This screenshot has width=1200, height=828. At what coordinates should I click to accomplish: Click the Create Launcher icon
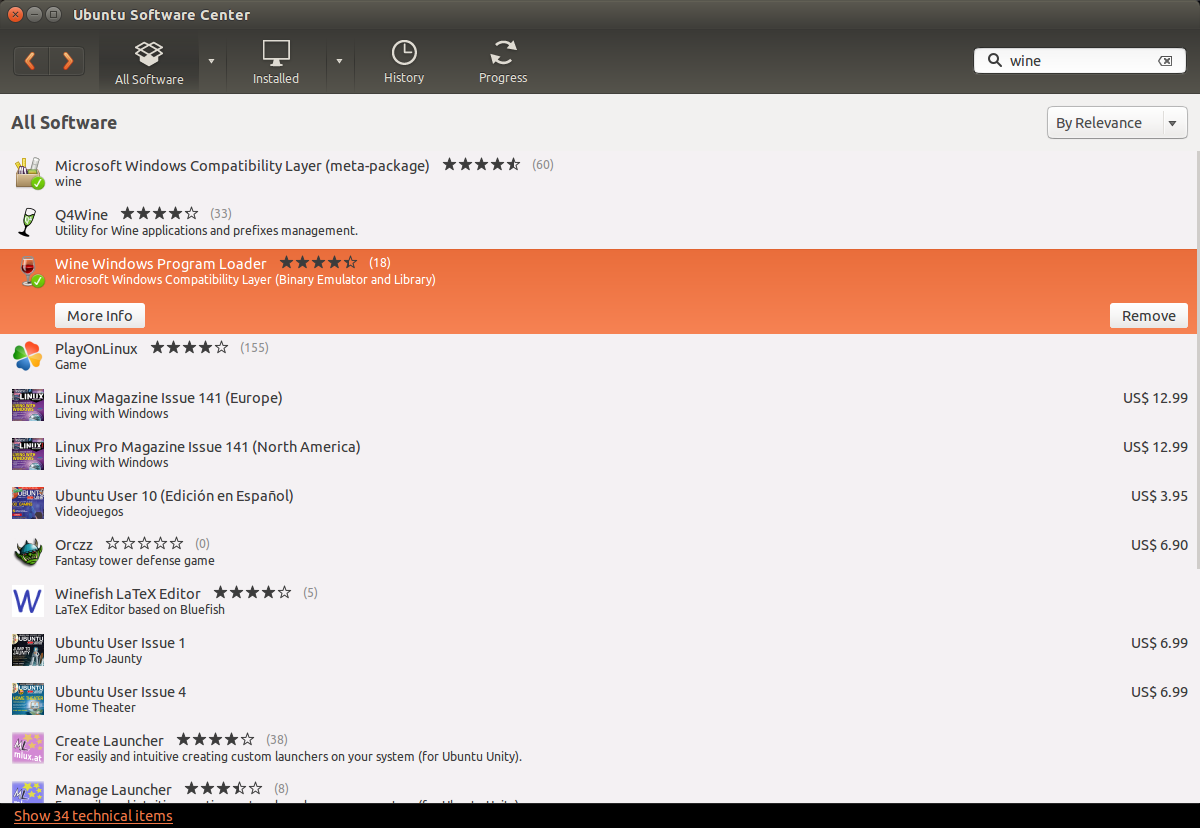tap(28, 748)
